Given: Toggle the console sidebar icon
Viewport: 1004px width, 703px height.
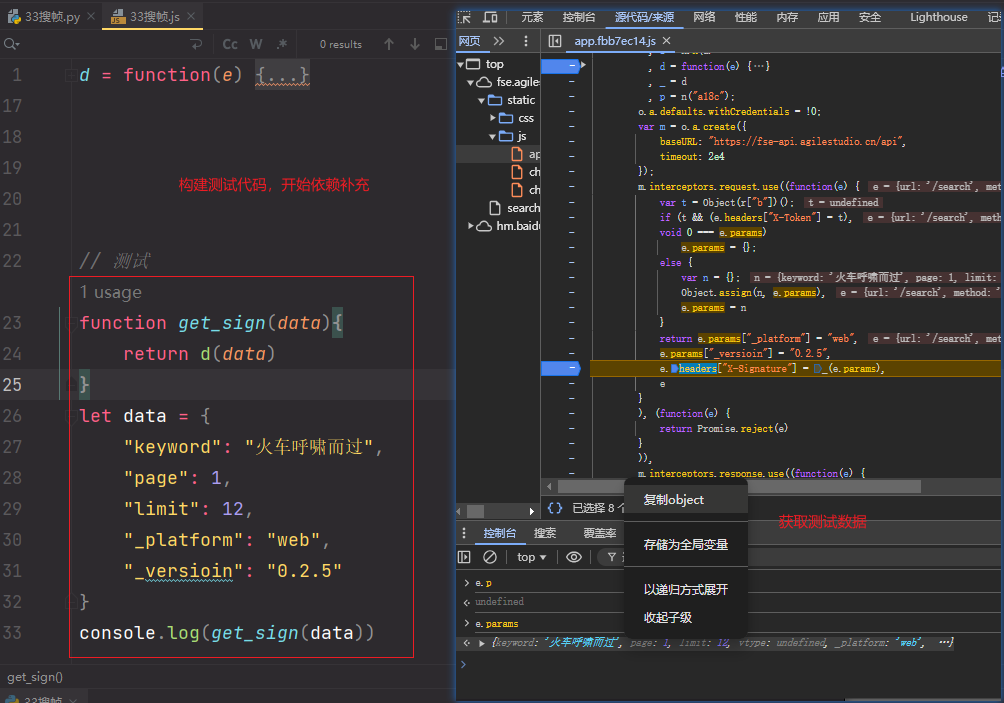Looking at the screenshot, I should coord(464,557).
